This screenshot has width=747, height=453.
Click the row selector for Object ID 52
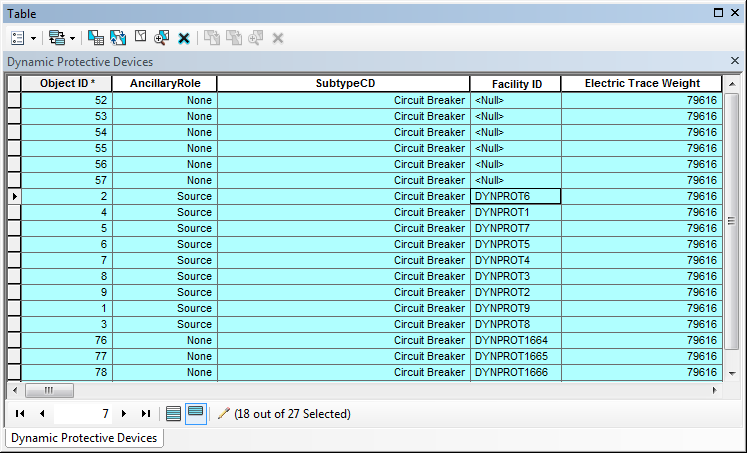(14, 100)
